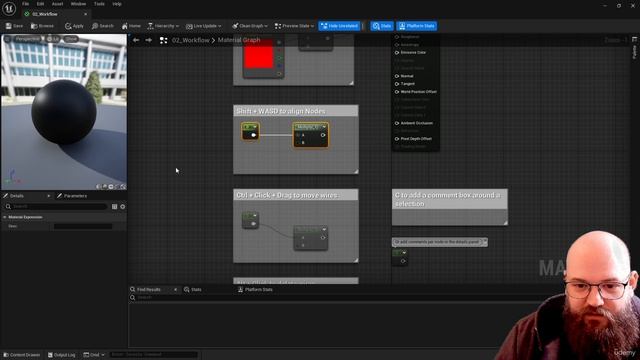Click the 02_Workflow breadcrumb
The image size is (640, 360).
pyautogui.click(x=191, y=40)
